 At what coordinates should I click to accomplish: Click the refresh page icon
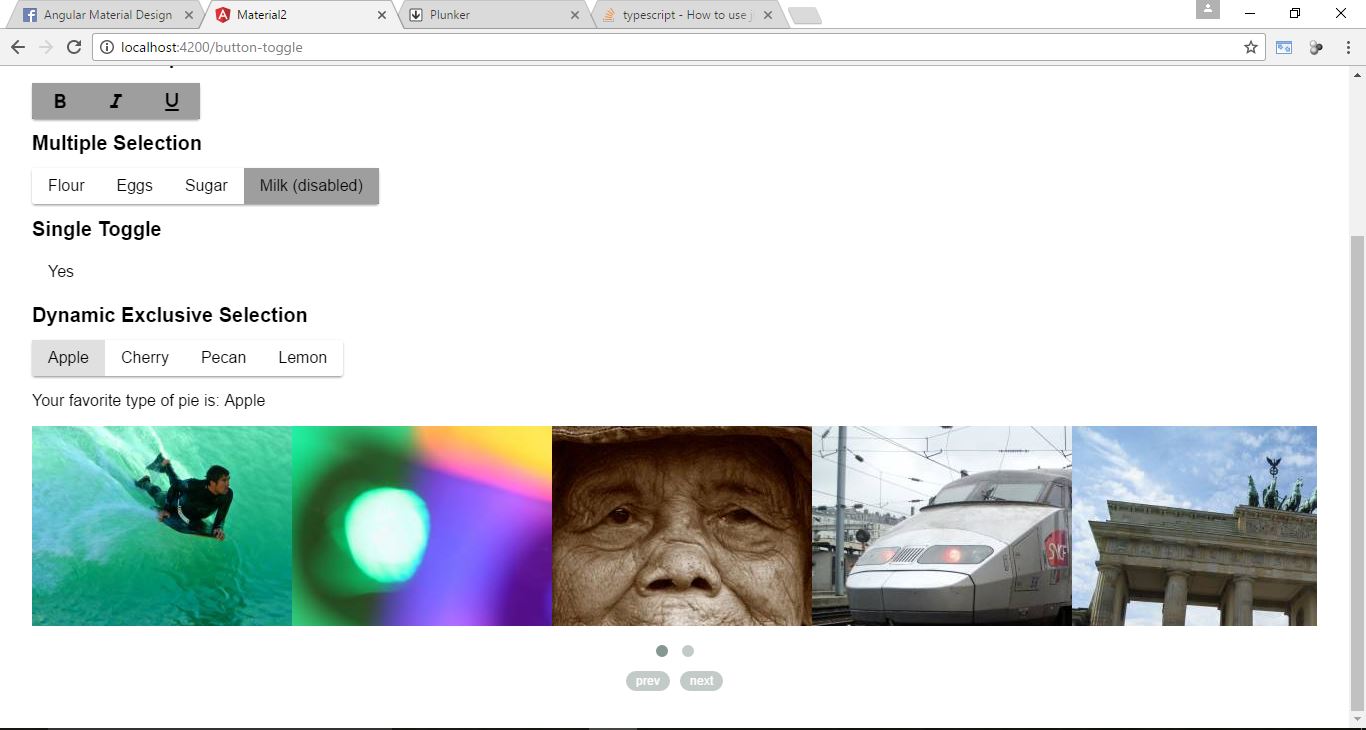74,47
